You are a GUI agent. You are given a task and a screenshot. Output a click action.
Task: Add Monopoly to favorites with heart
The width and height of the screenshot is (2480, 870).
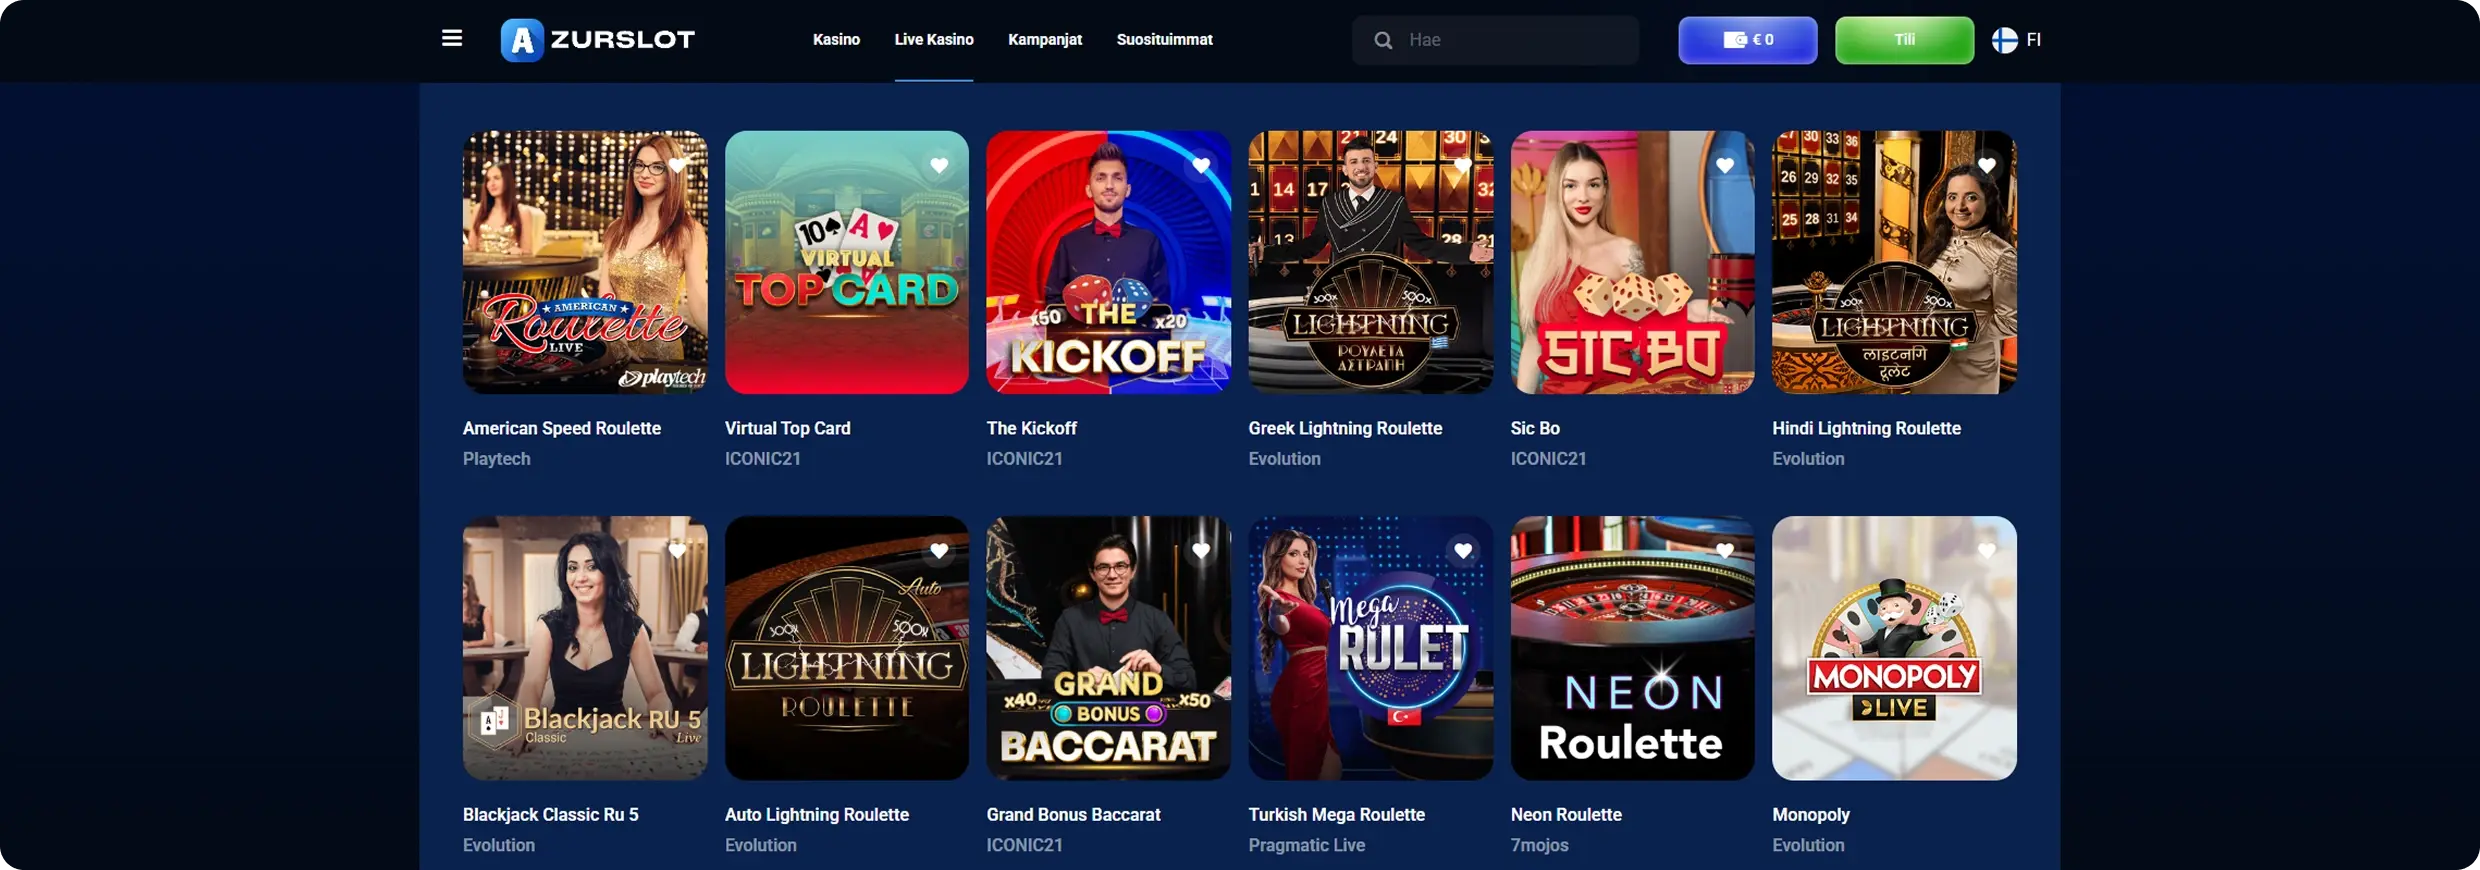(1987, 550)
